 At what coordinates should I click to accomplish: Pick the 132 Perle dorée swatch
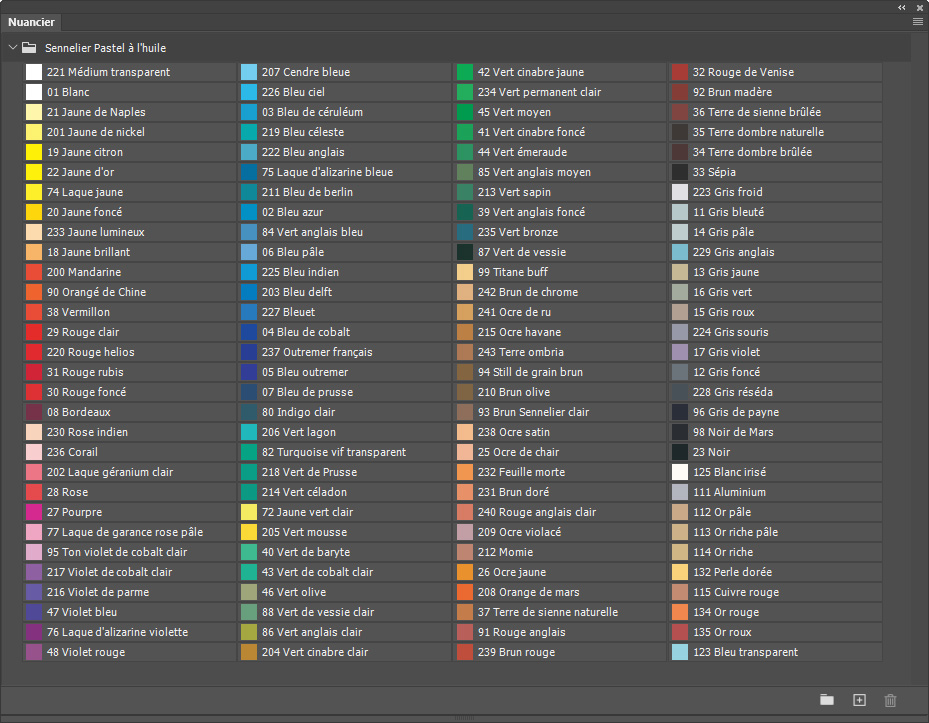point(776,572)
